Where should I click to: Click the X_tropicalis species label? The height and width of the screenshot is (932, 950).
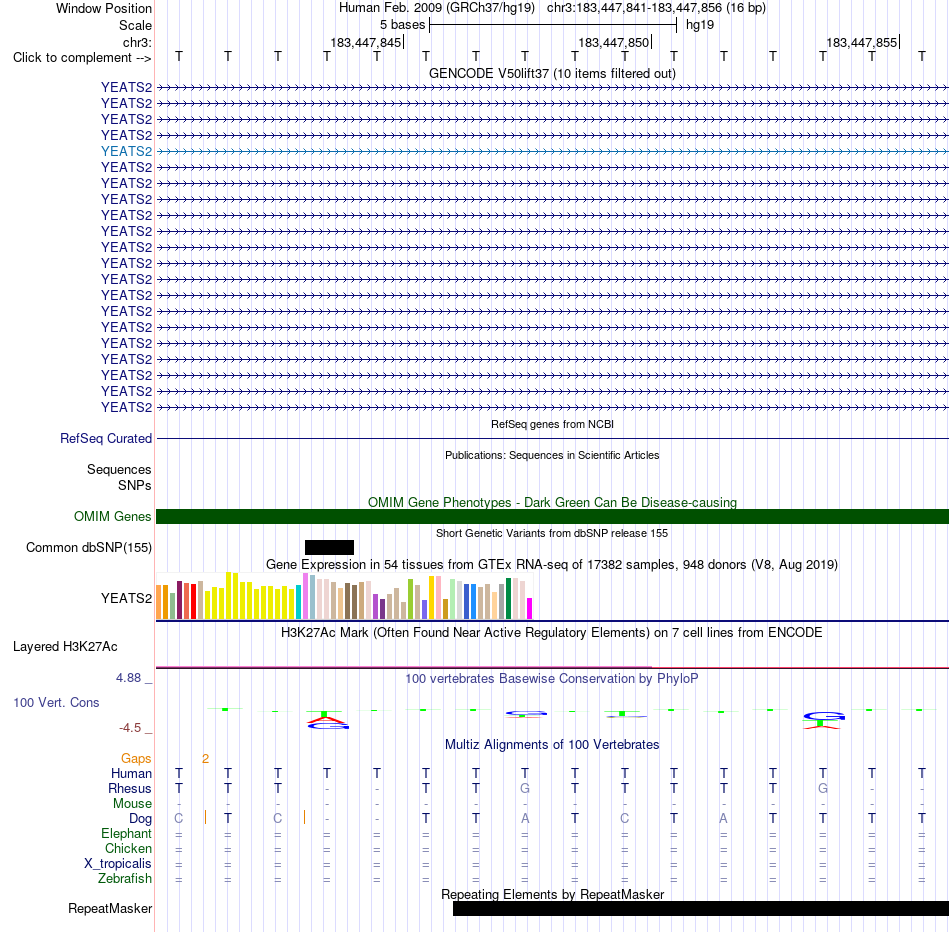118,864
